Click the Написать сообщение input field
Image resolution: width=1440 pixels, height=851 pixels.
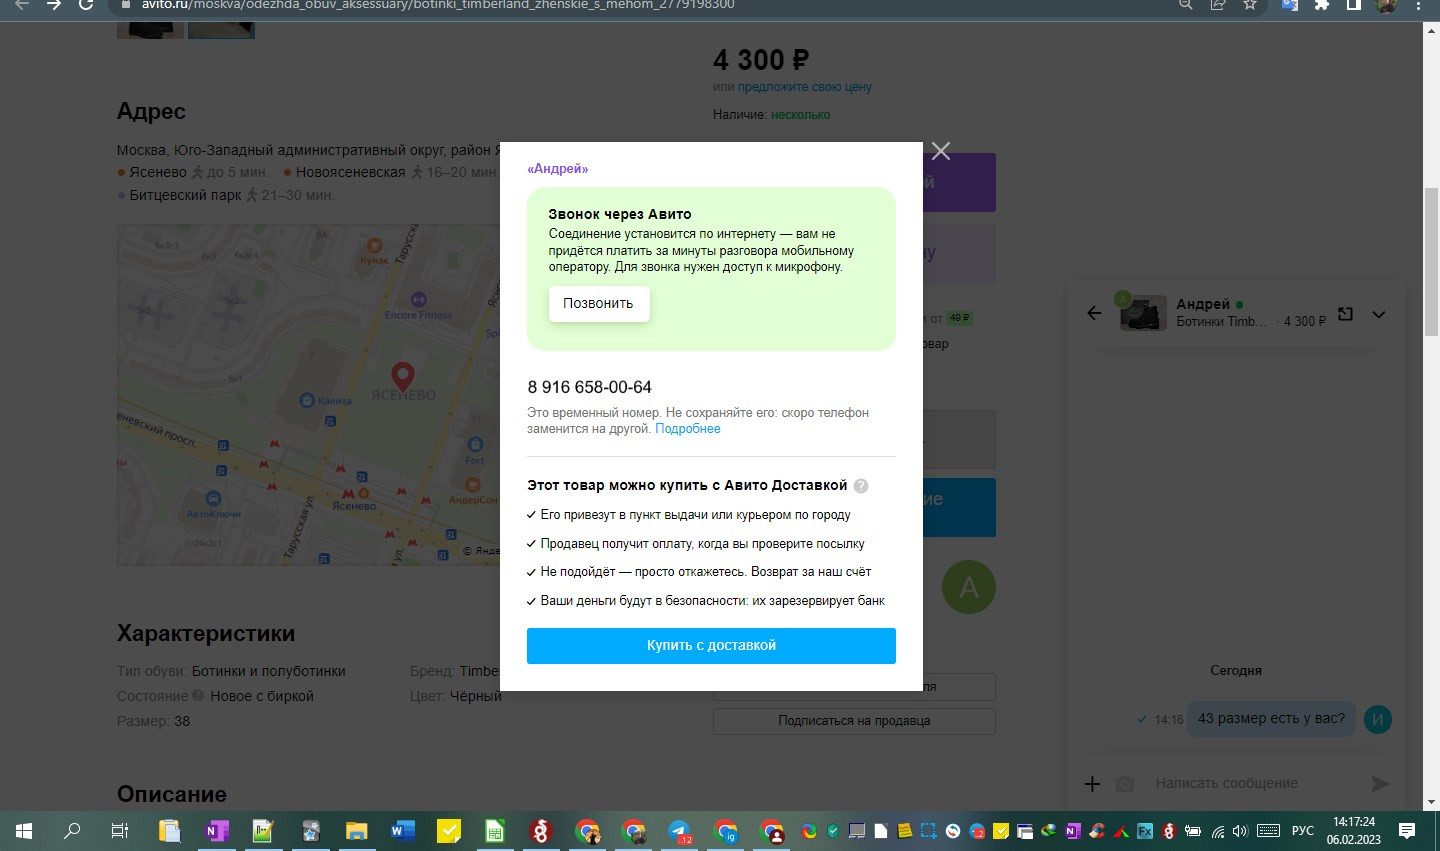click(1254, 784)
